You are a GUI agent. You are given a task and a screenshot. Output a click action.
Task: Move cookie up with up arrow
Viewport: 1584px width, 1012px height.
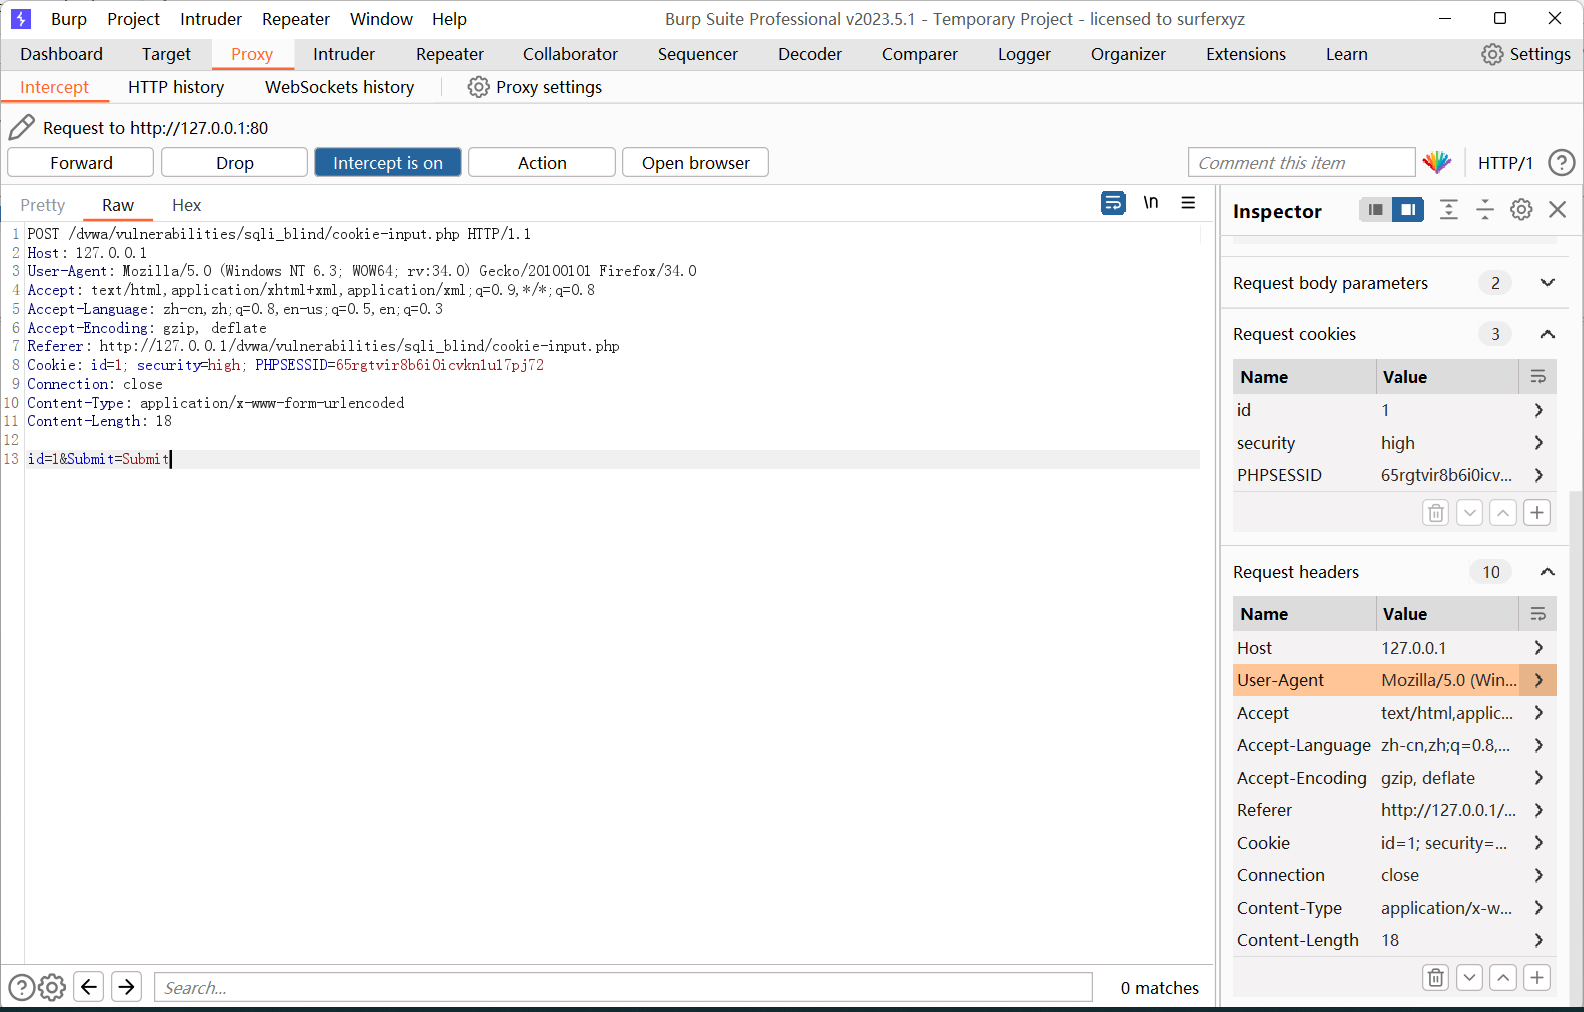(1503, 513)
